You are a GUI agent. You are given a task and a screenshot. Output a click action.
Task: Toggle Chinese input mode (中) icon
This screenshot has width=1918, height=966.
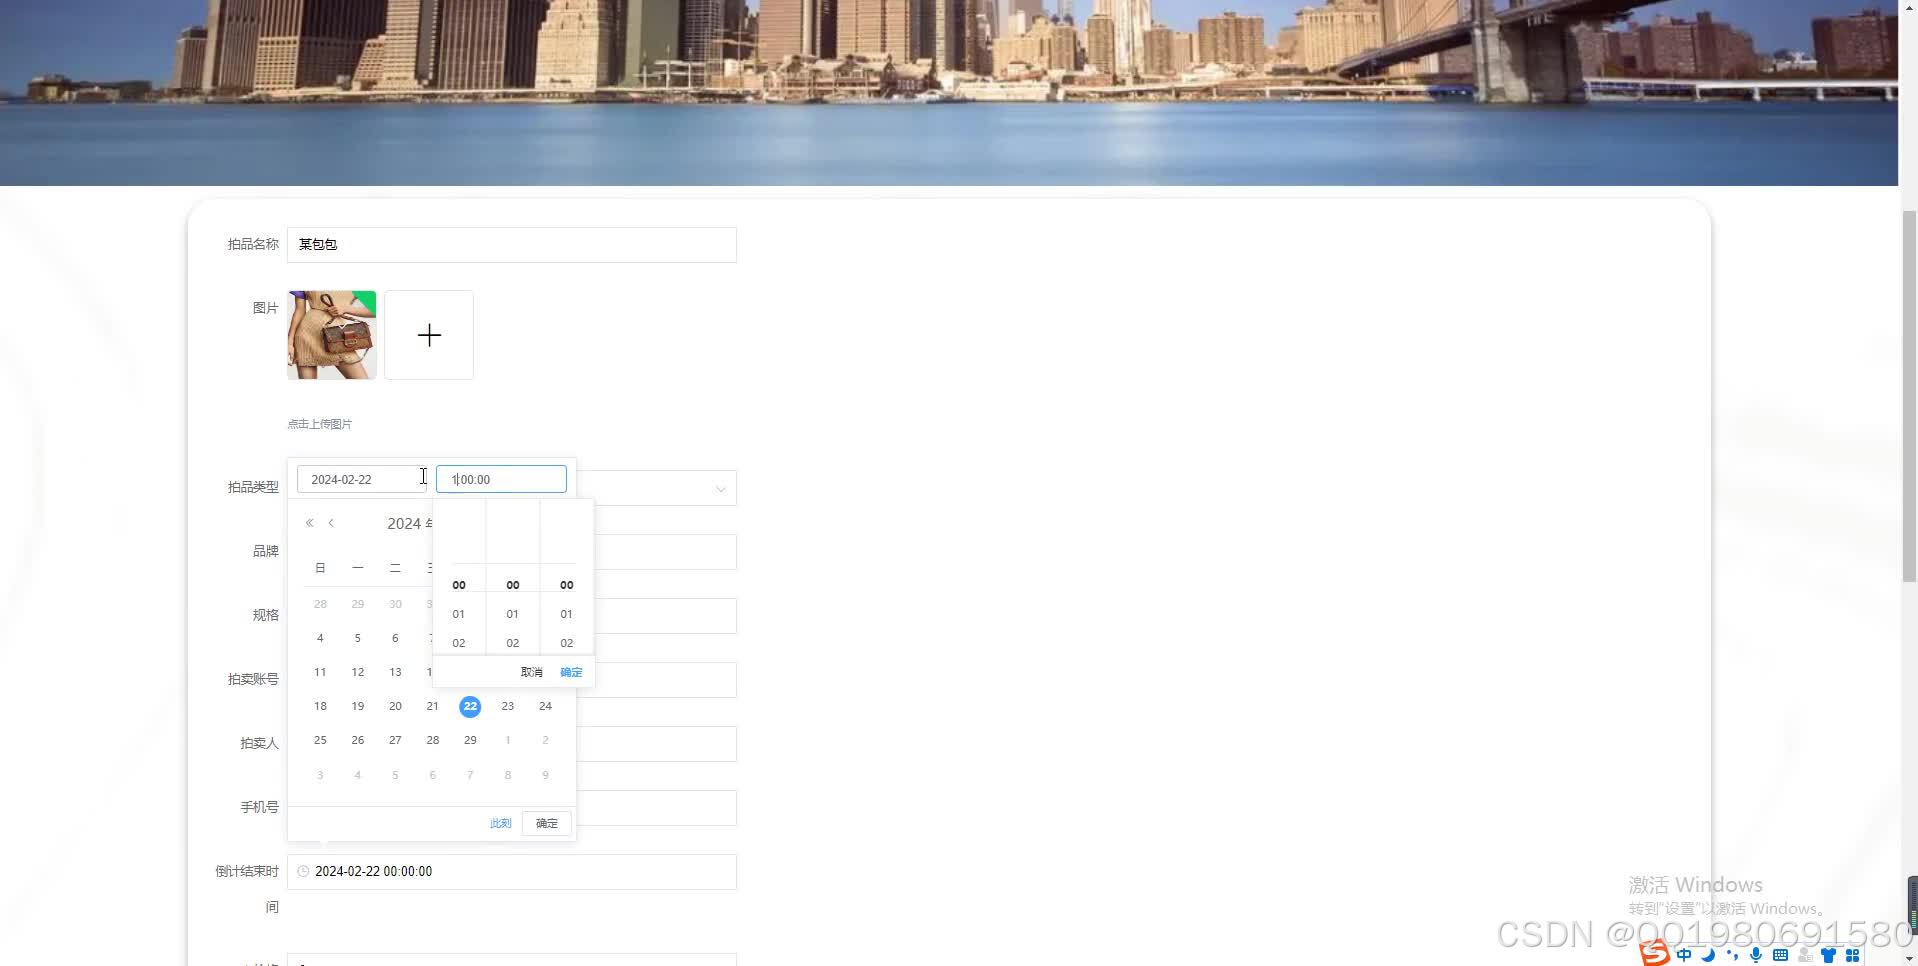(x=1685, y=955)
